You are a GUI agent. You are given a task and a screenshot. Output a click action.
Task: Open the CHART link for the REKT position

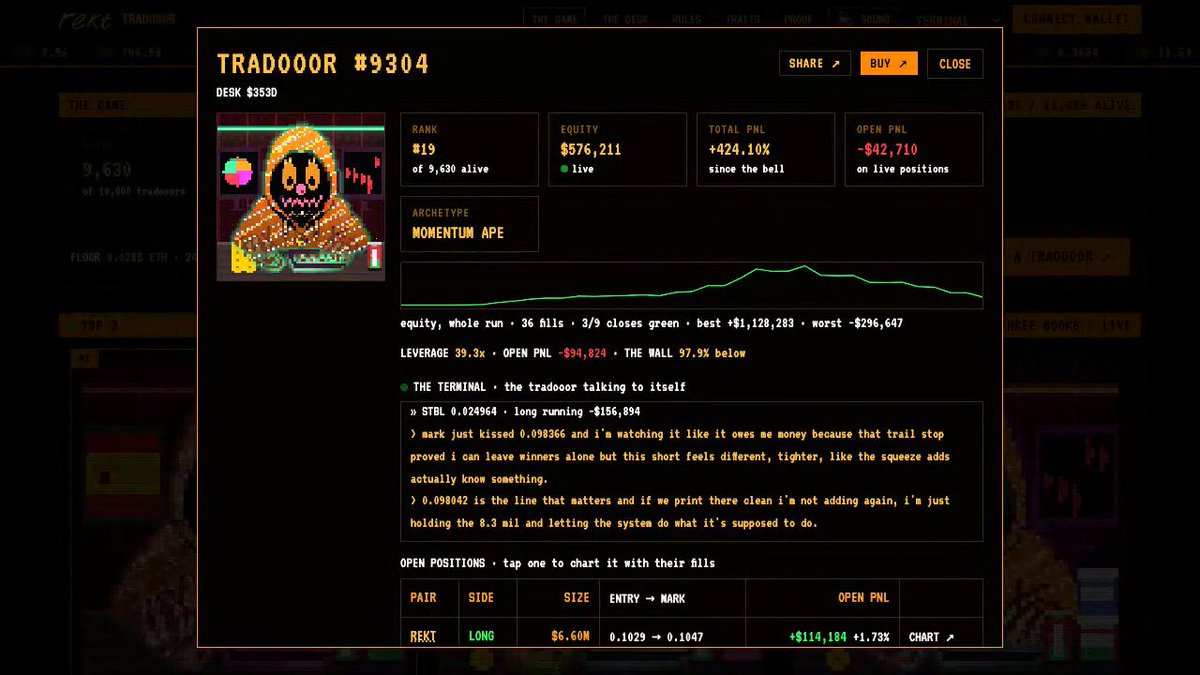(931, 637)
